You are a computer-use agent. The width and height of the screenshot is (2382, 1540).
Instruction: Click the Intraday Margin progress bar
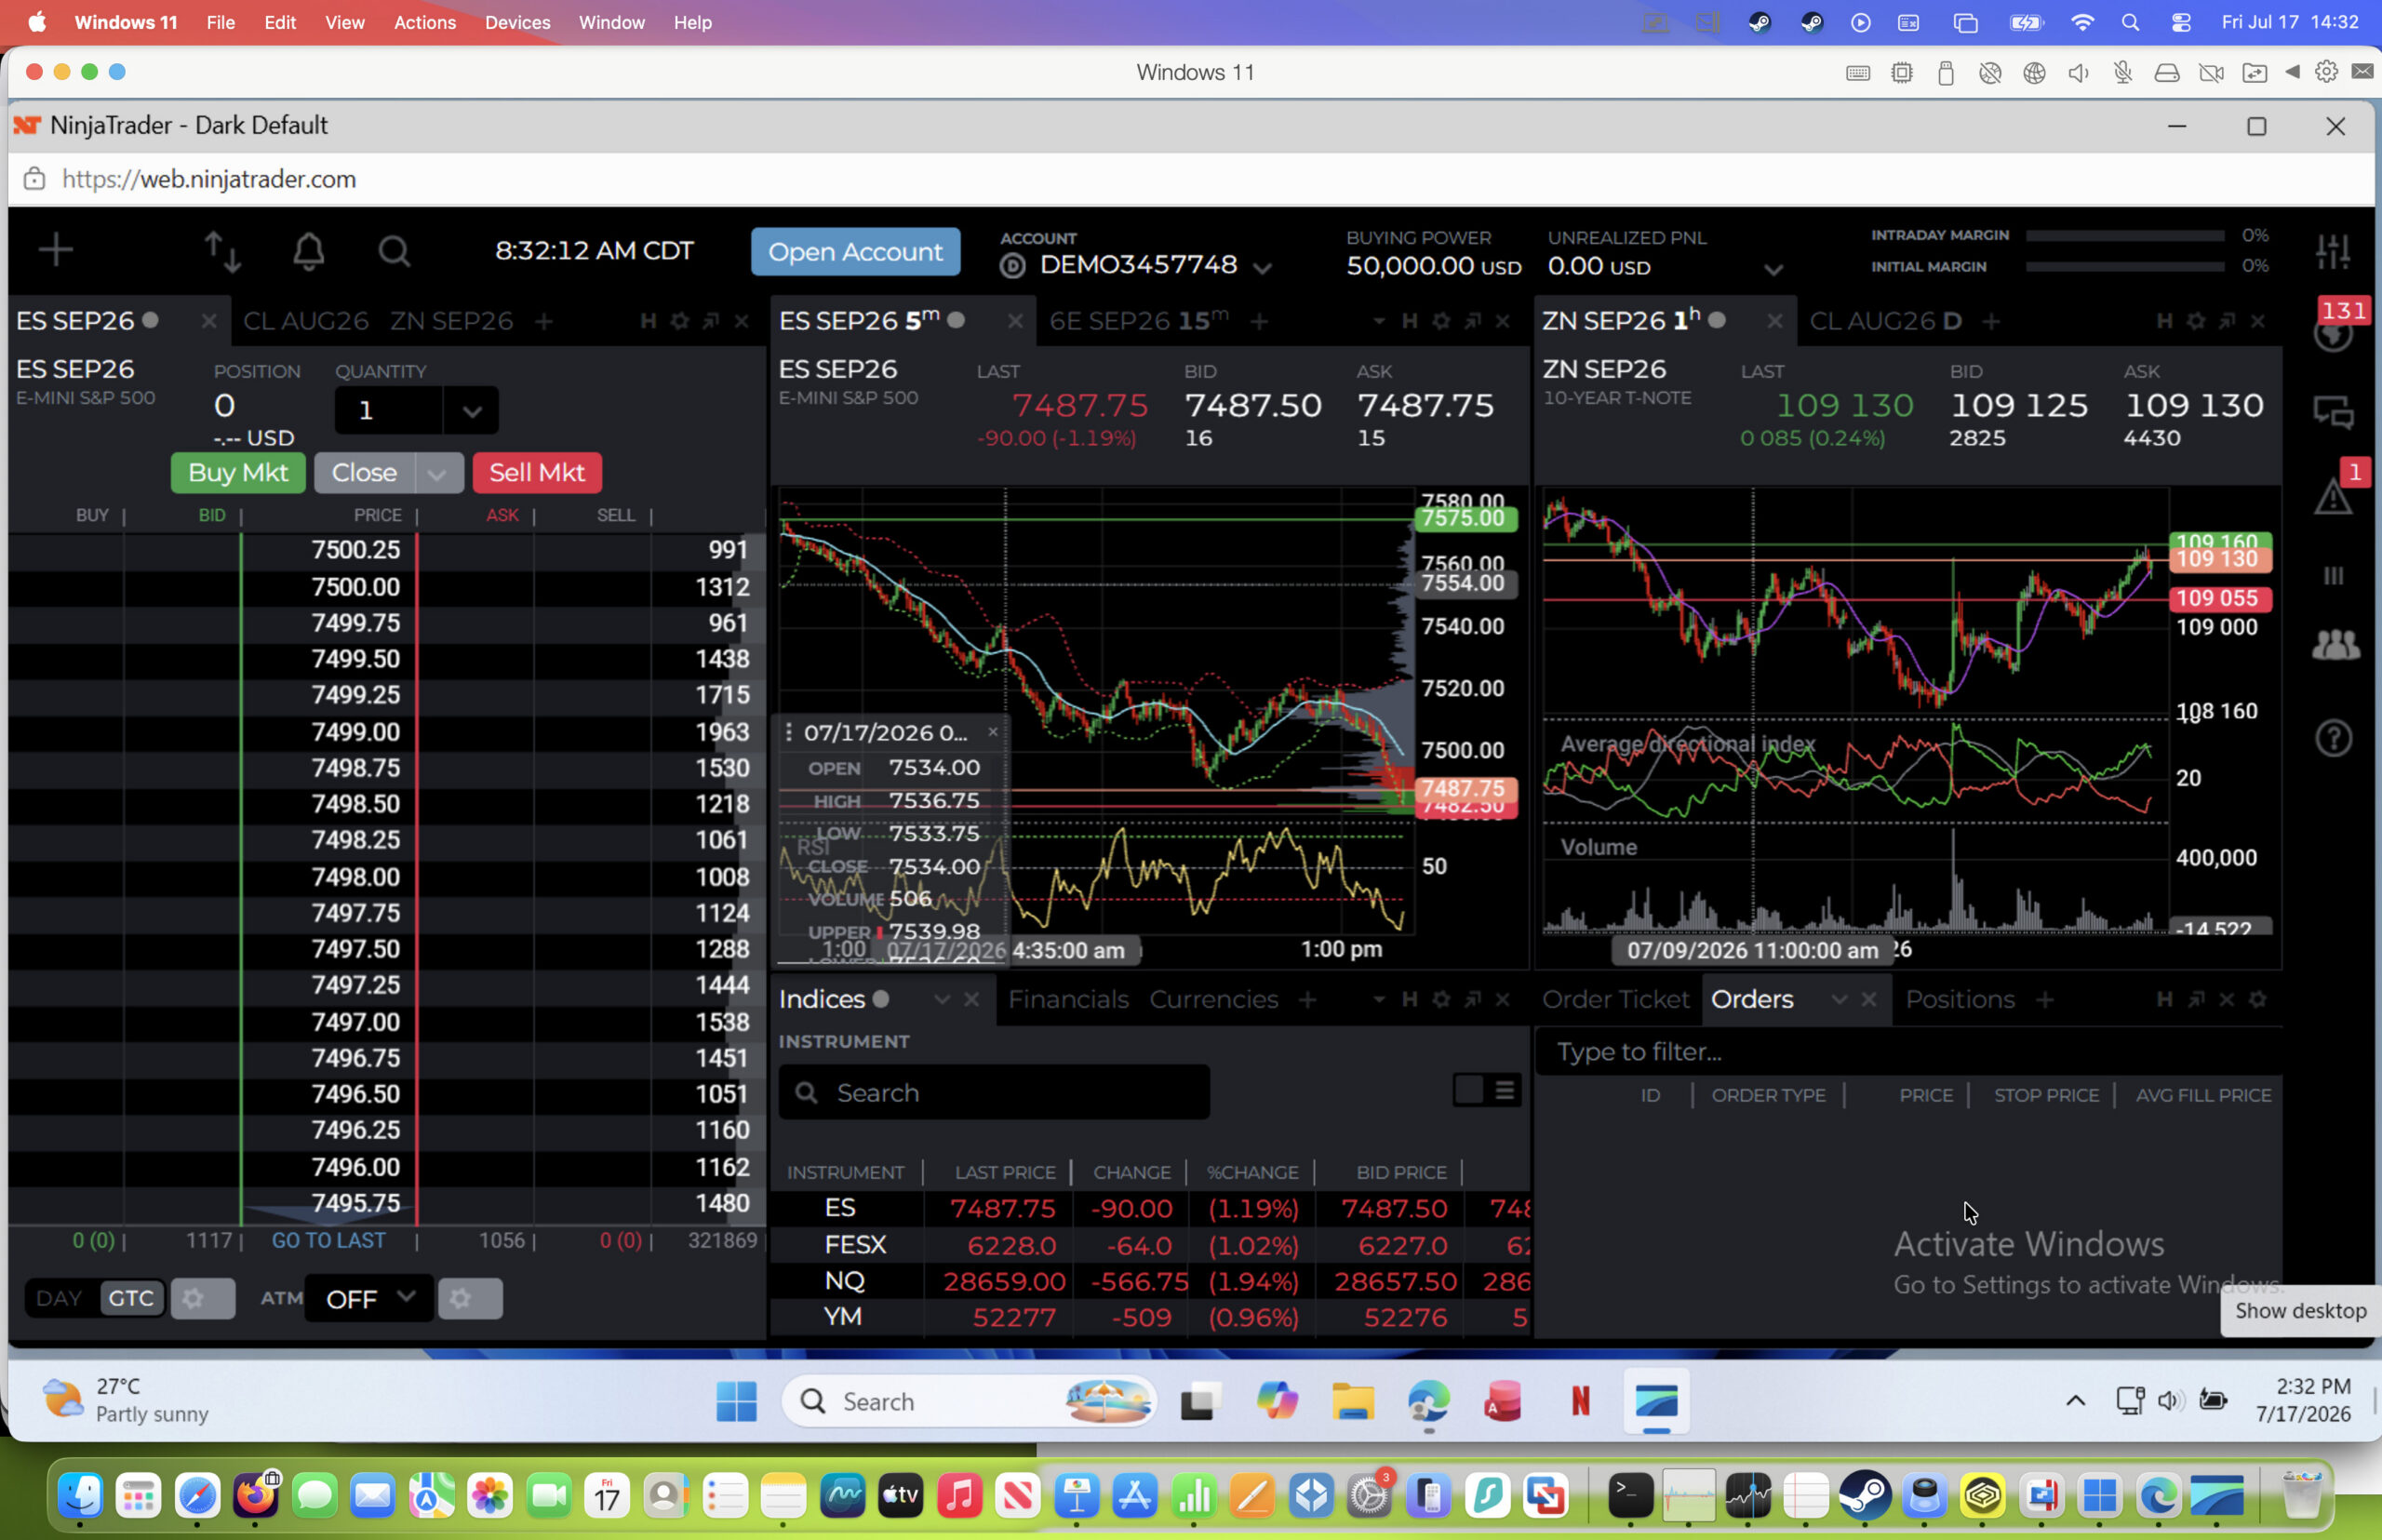2125,235
